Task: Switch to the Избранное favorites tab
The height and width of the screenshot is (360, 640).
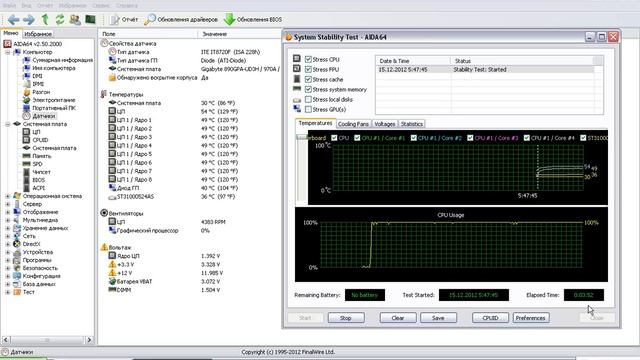Action: tap(38, 34)
